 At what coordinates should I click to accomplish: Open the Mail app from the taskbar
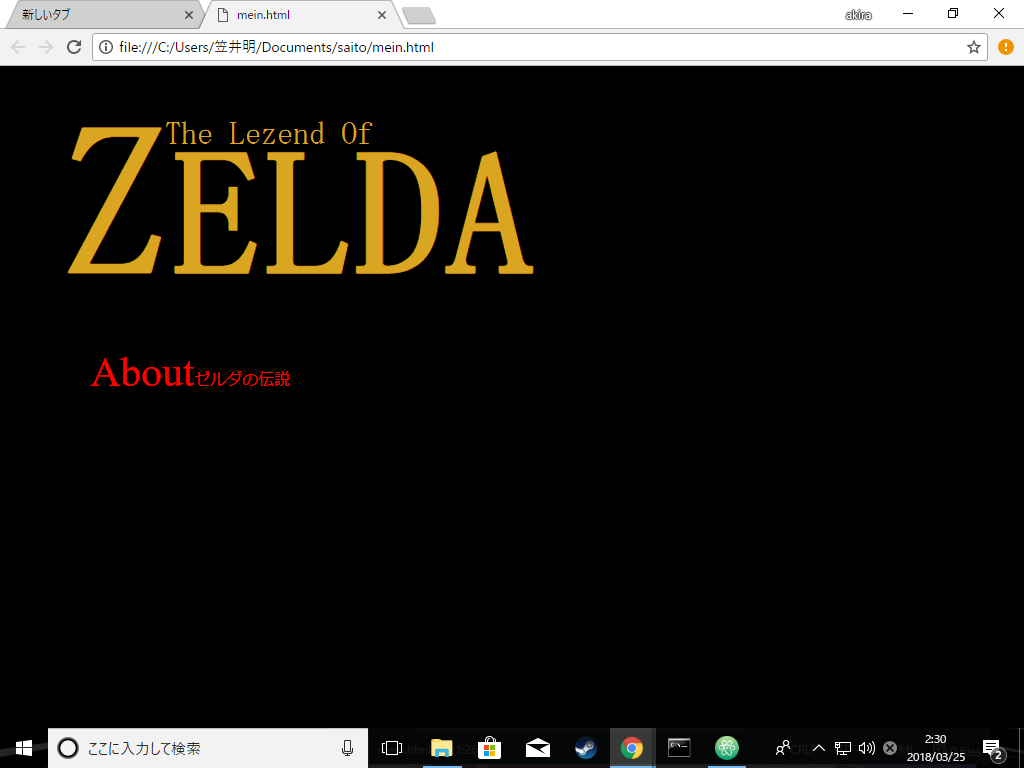[x=538, y=748]
